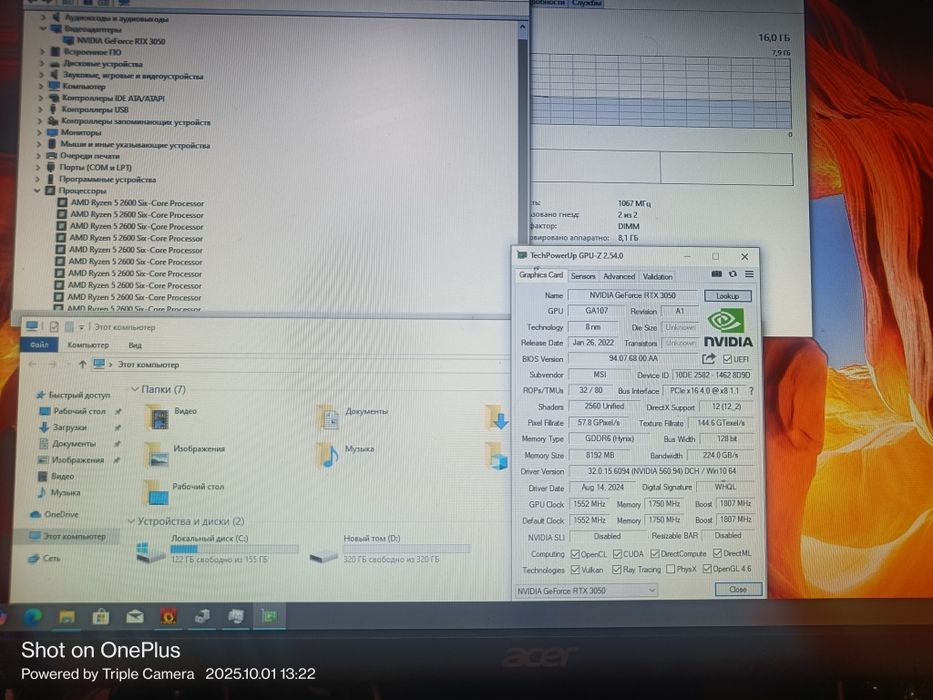The image size is (933, 700).
Task: Expand the Дисковые устройства node
Action: (x=42, y=64)
